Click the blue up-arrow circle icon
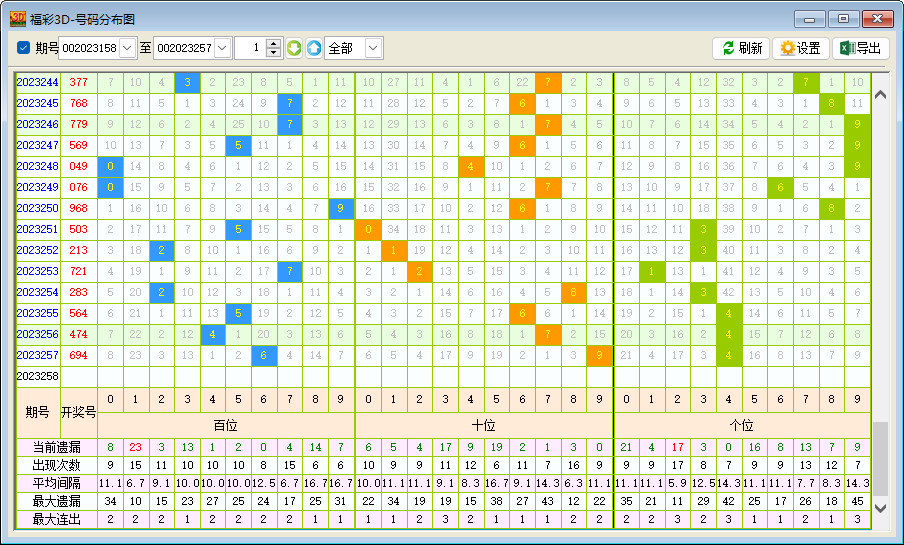Screen dimensions: 904x545 [313, 48]
